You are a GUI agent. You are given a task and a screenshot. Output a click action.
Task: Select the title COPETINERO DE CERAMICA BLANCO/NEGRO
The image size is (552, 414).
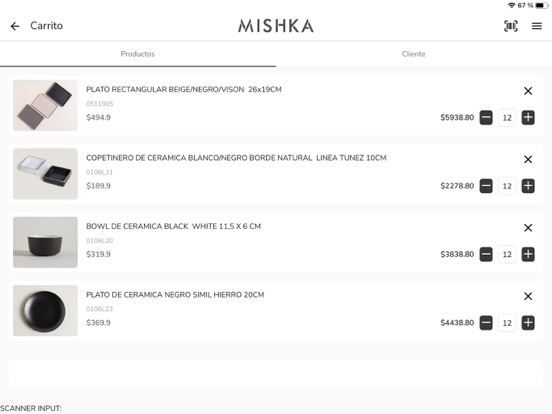tap(236, 158)
